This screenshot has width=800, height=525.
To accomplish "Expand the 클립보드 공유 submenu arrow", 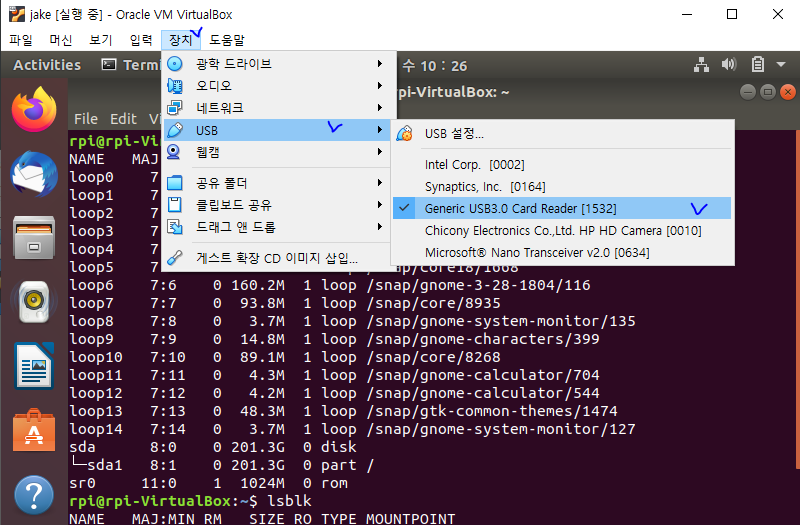I will point(380,205).
